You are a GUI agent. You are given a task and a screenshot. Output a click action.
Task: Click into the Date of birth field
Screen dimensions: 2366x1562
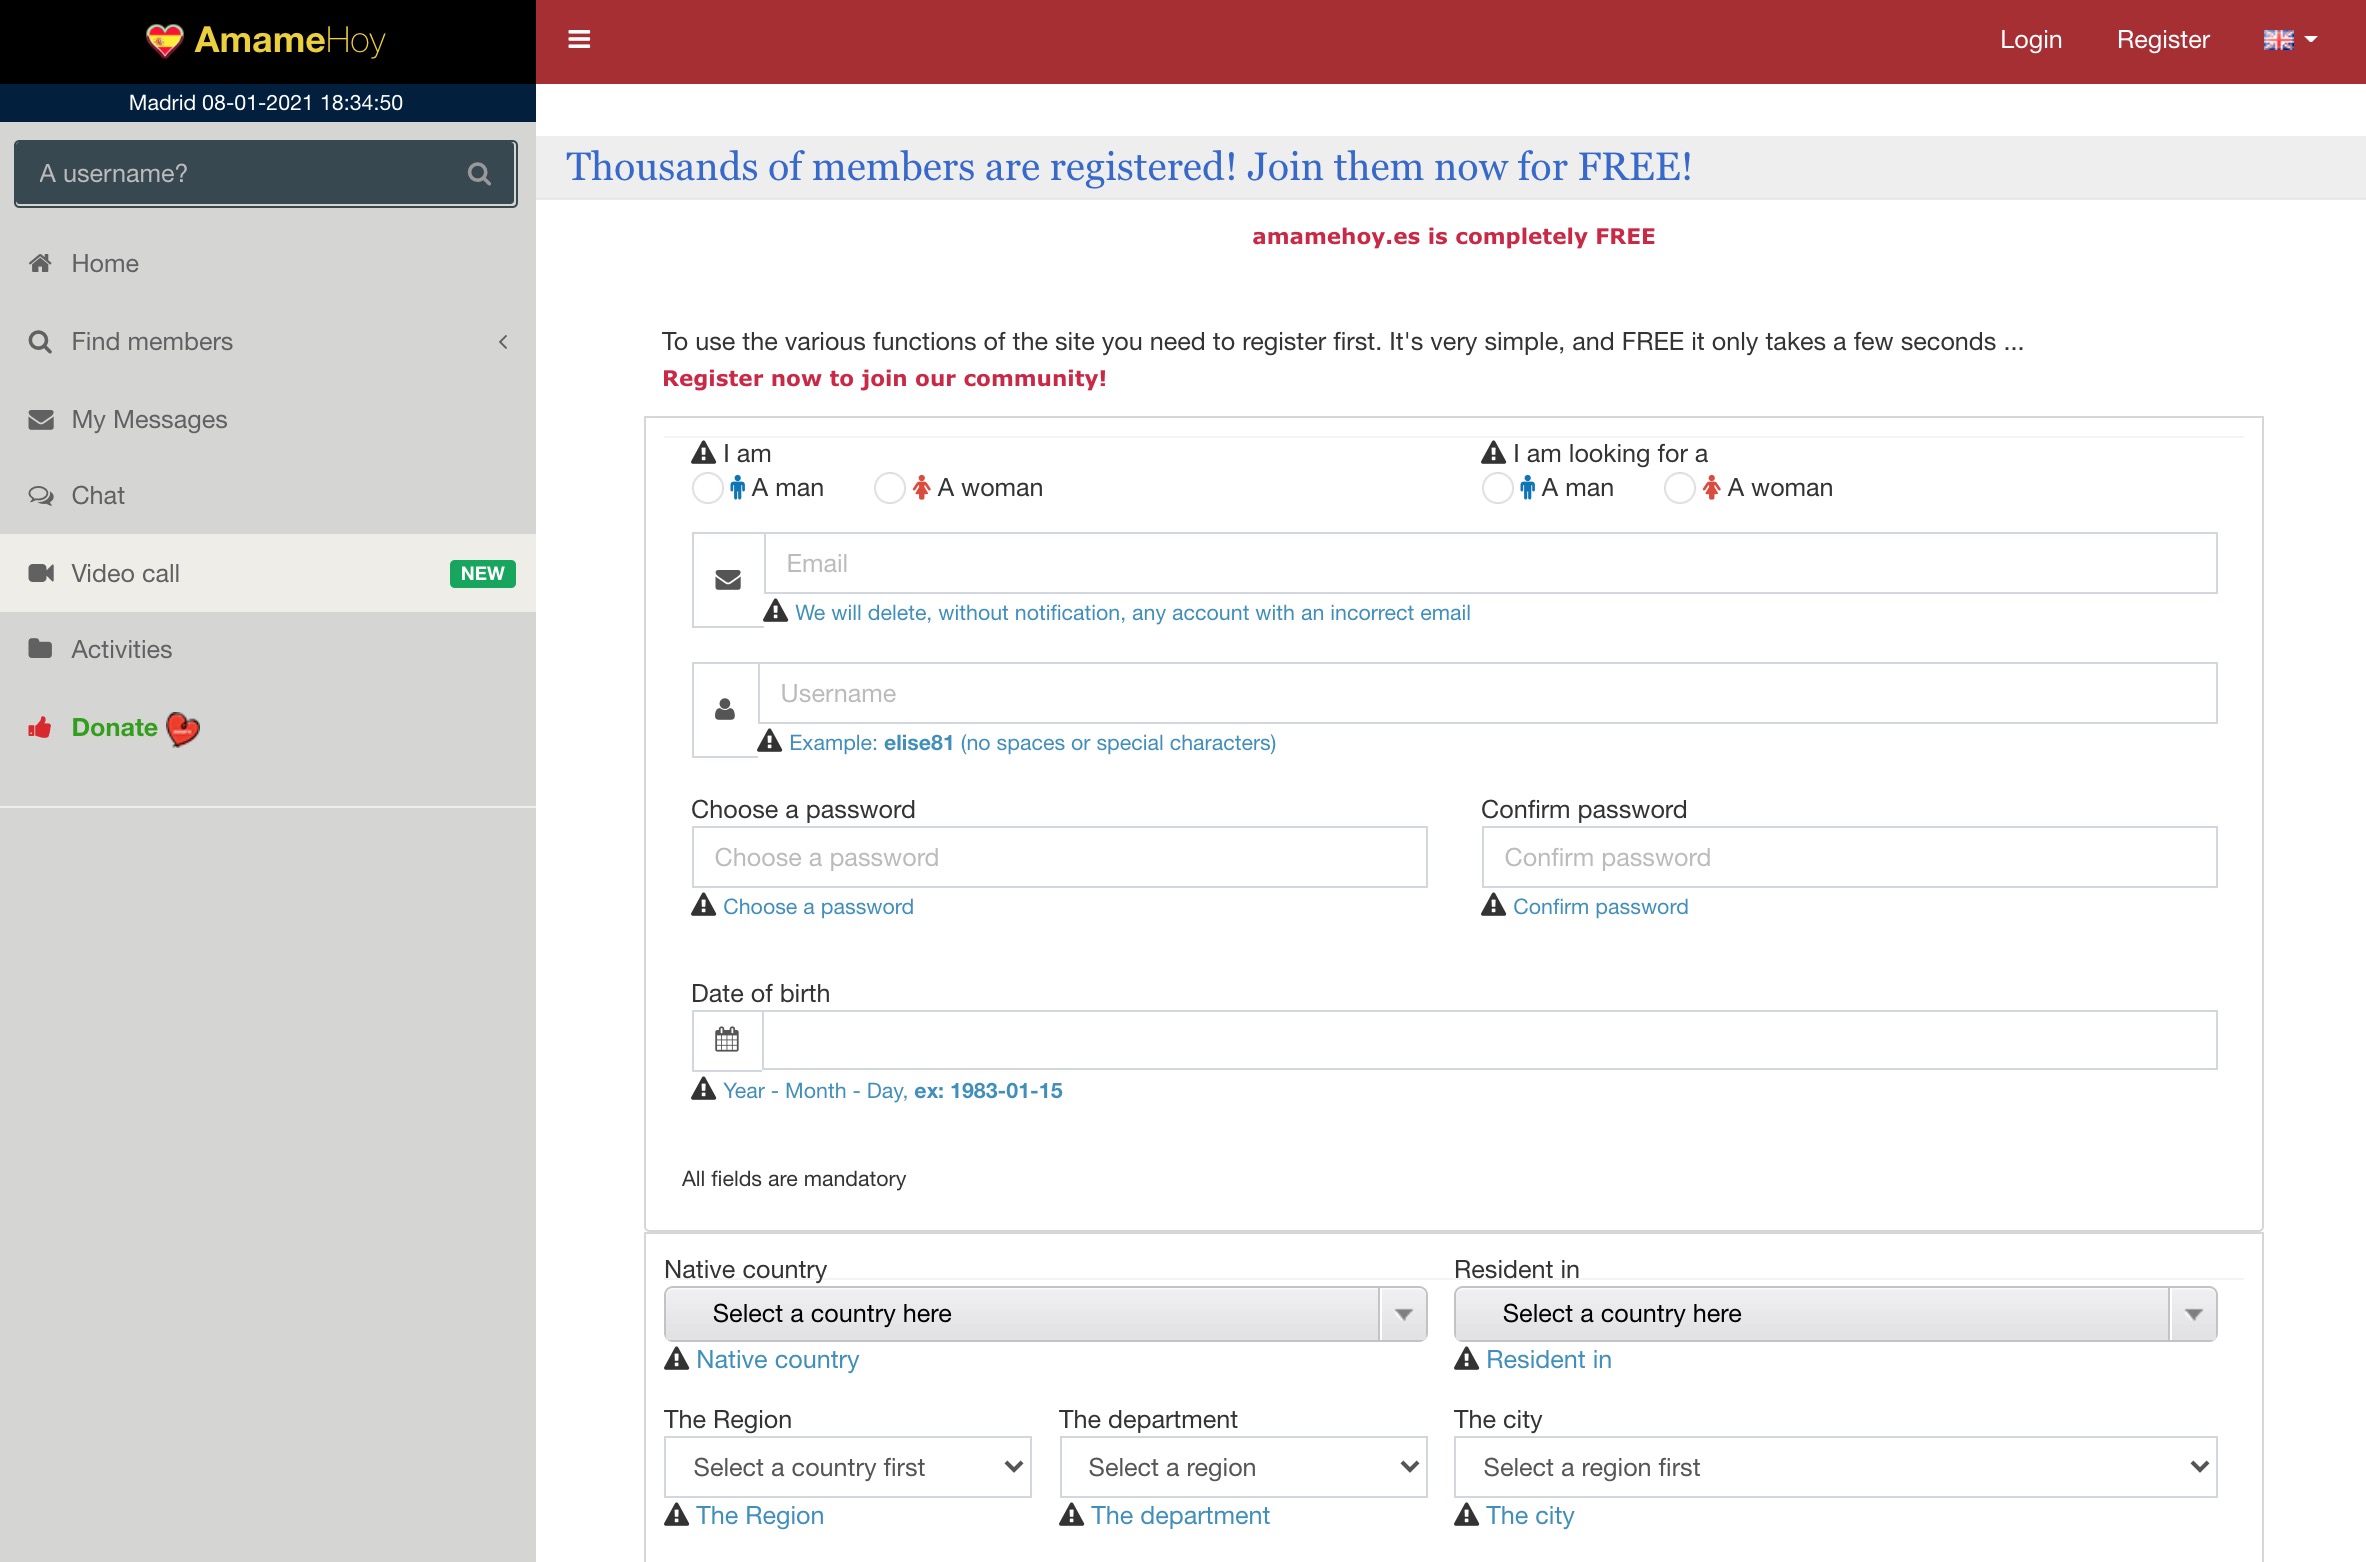pos(1489,1040)
